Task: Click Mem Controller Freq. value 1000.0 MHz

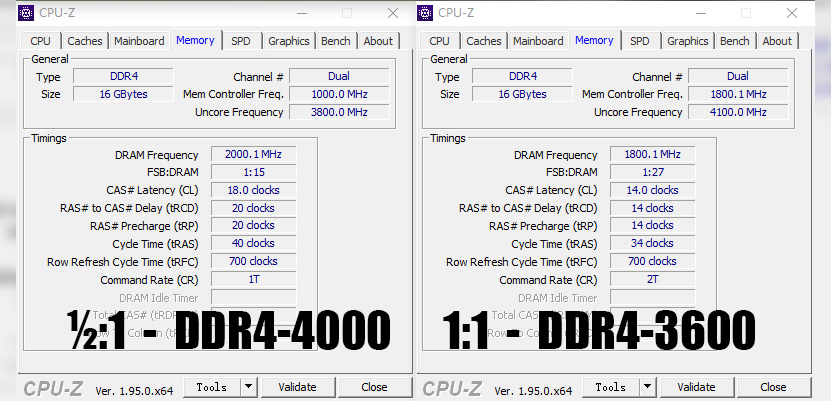Action: click(339, 94)
